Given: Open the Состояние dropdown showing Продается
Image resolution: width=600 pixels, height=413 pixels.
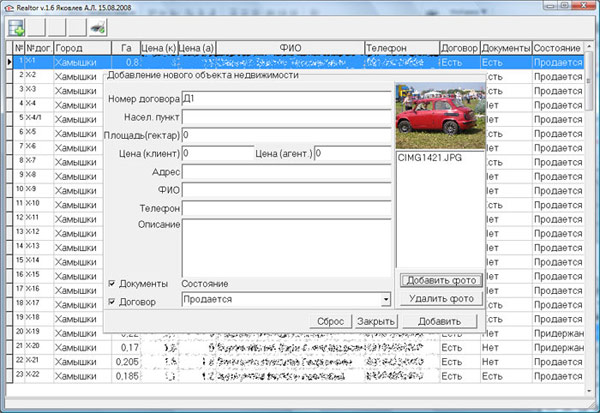Looking at the screenshot, I should tap(286, 299).
